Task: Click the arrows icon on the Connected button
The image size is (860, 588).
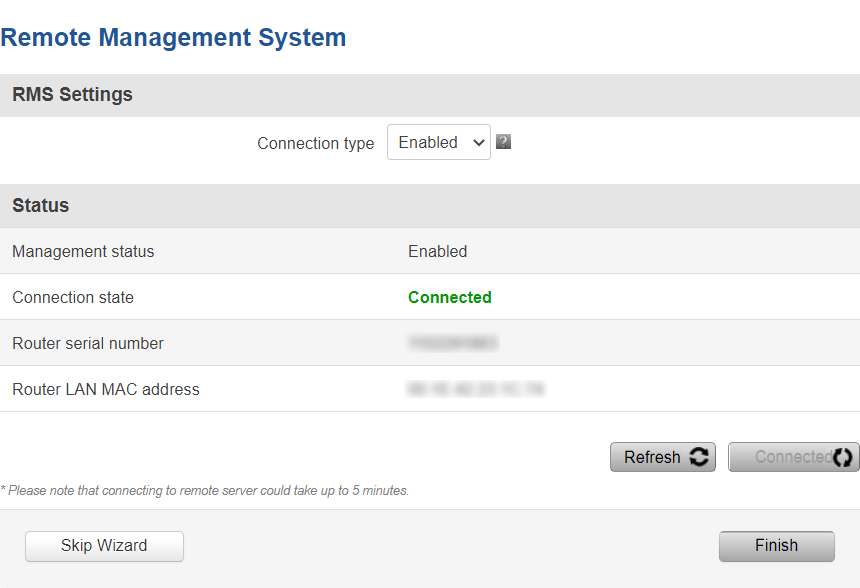Action: 843,457
